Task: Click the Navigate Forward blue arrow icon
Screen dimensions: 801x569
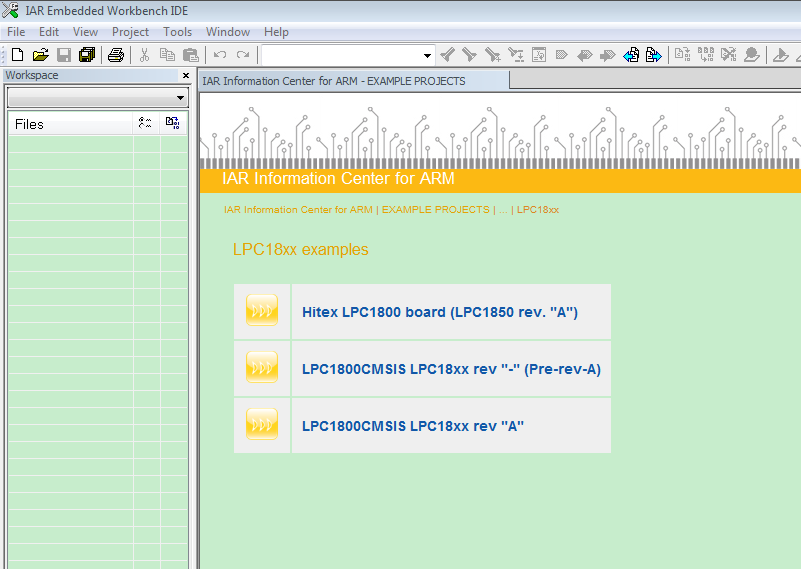Action: point(653,55)
